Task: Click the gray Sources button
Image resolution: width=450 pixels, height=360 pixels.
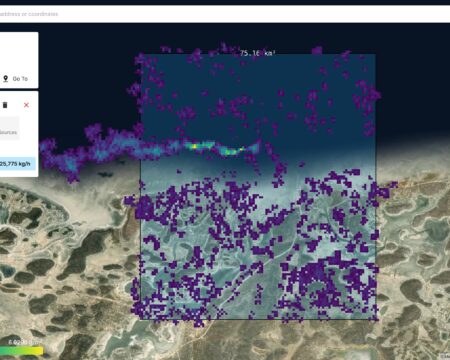Action: point(9,128)
